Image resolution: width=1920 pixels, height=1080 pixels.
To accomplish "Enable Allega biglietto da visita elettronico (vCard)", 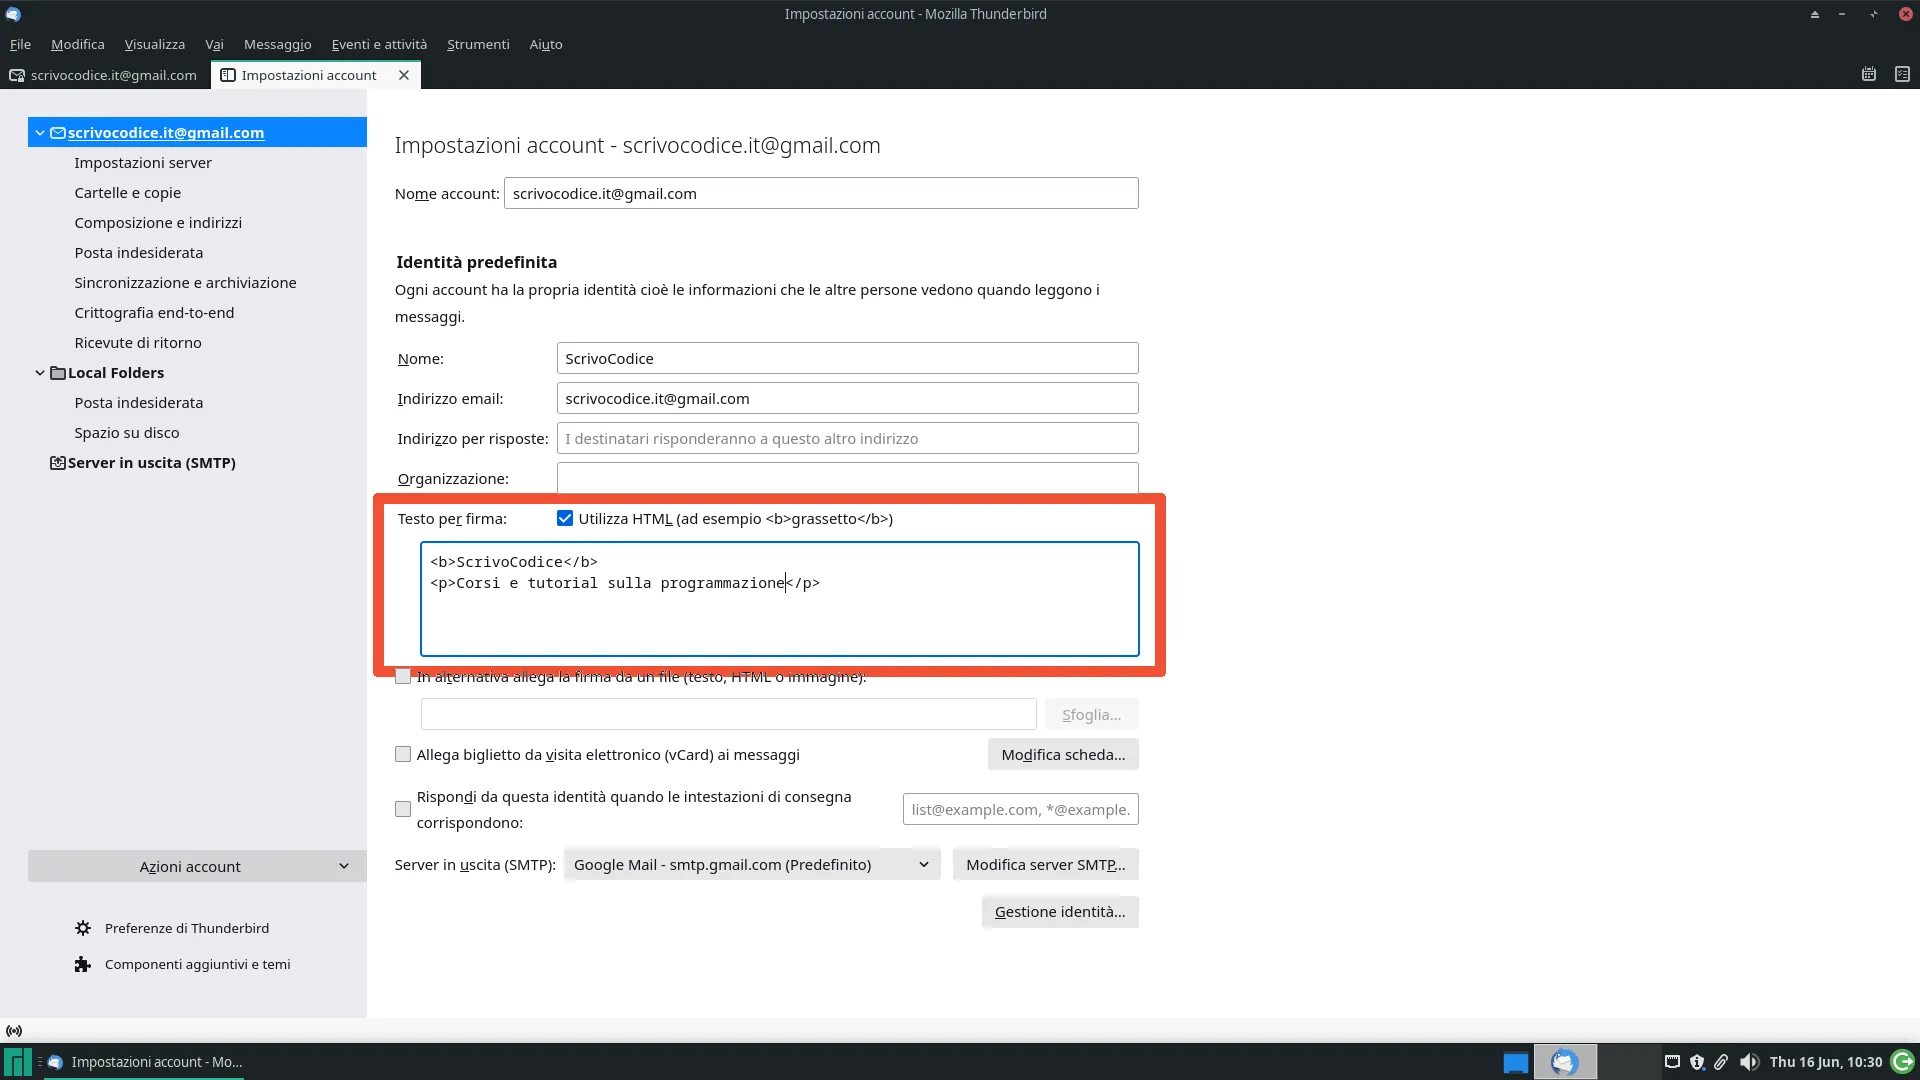I will (x=403, y=754).
